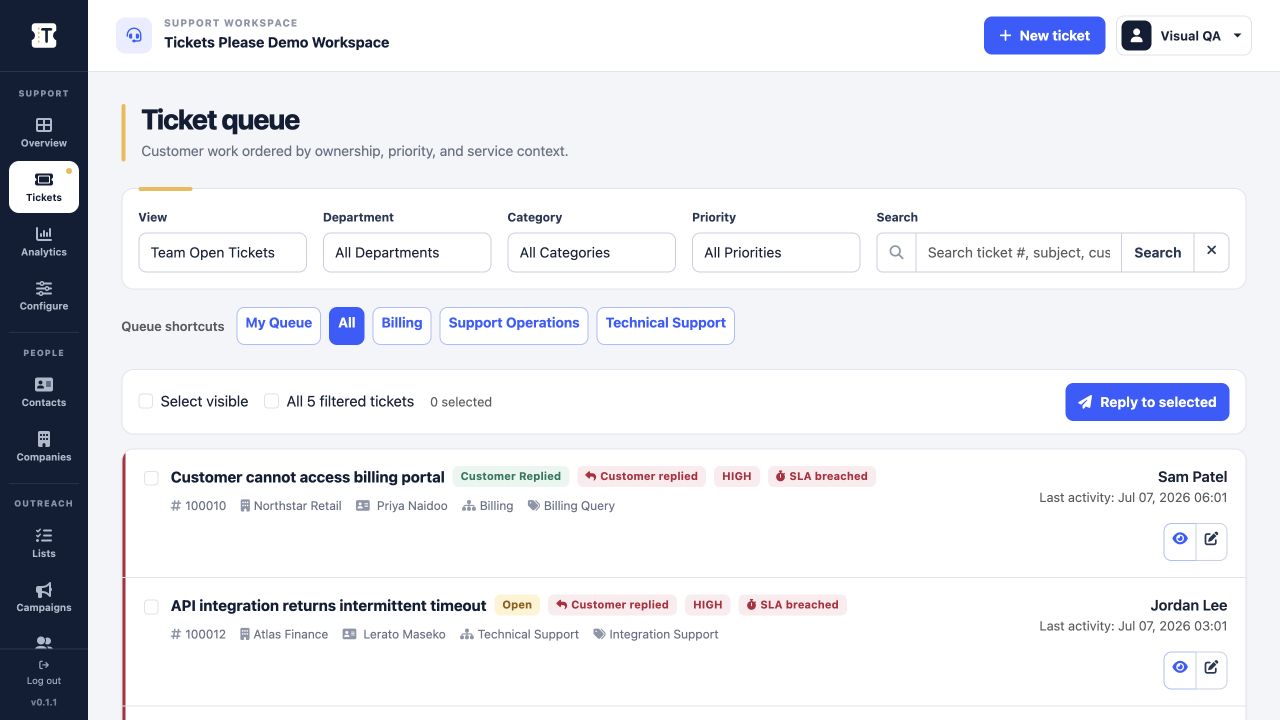Screen dimensions: 1280x720
Task: Open the Overview sidebar icon
Action: point(44,125)
